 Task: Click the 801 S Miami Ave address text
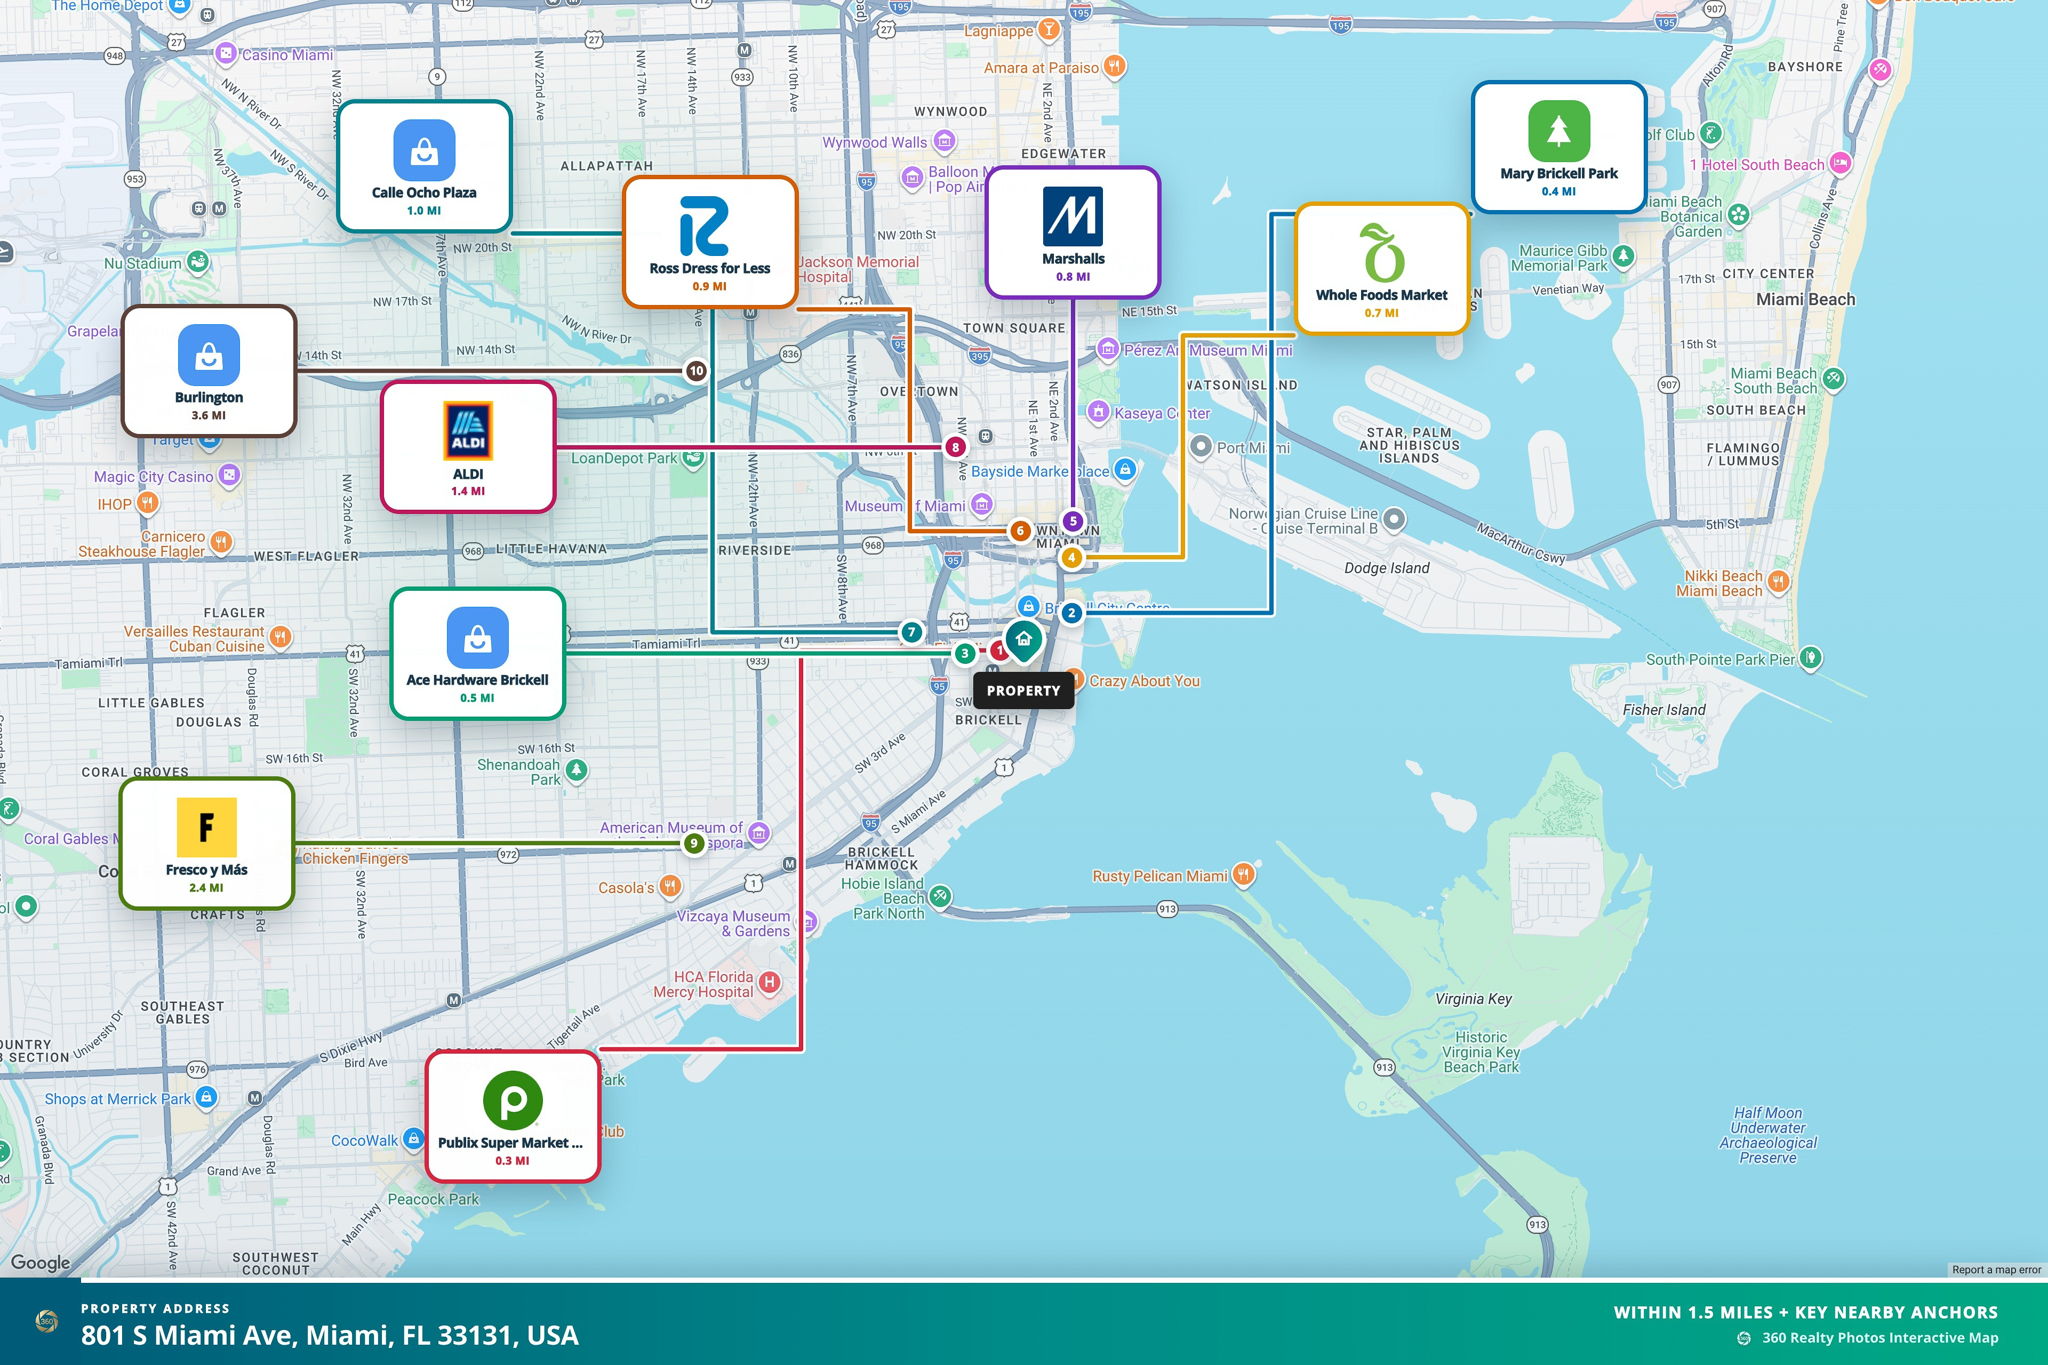click(x=330, y=1335)
